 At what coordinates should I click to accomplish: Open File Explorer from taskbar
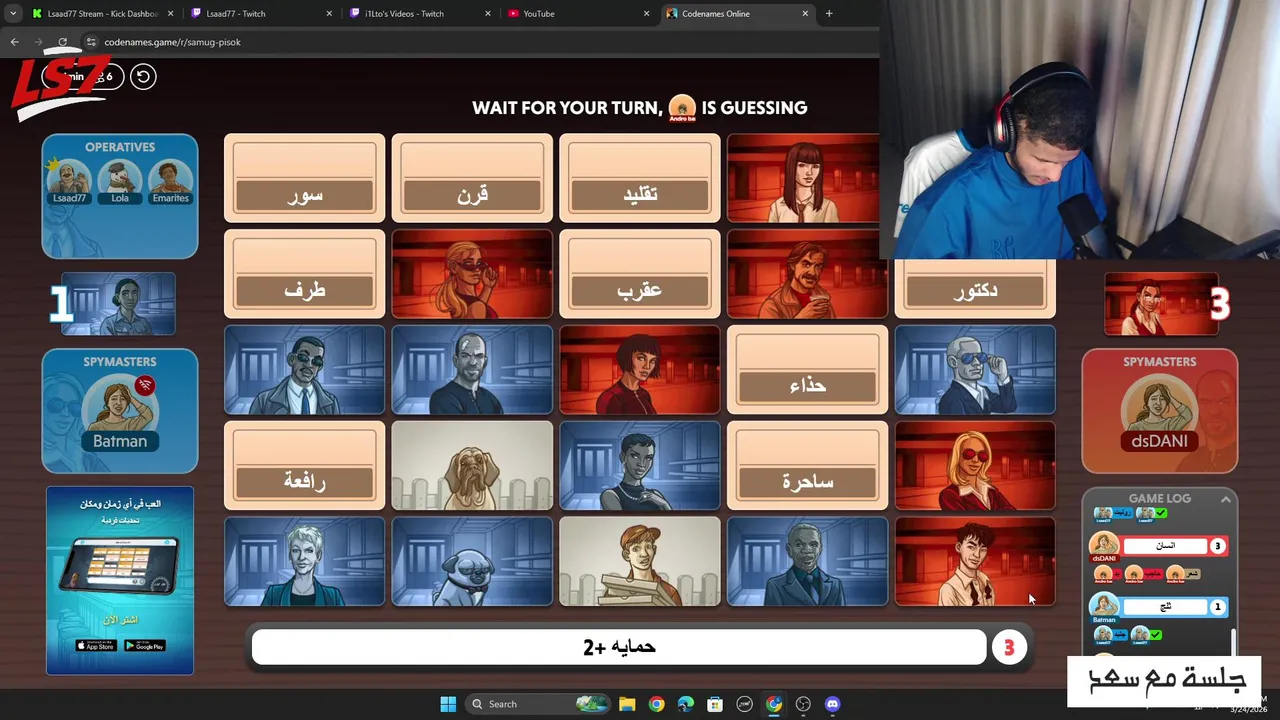627,704
